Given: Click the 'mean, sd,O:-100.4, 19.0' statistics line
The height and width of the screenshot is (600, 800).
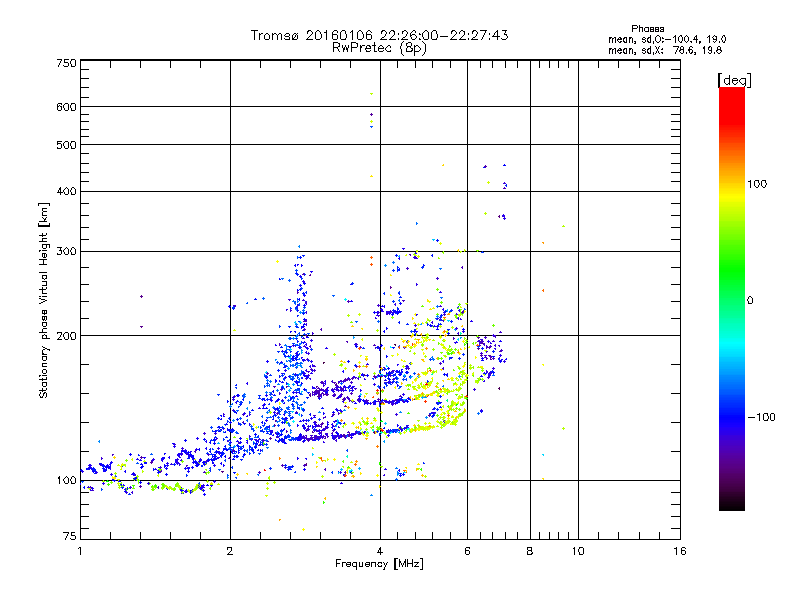Looking at the screenshot, I should click(667, 39).
